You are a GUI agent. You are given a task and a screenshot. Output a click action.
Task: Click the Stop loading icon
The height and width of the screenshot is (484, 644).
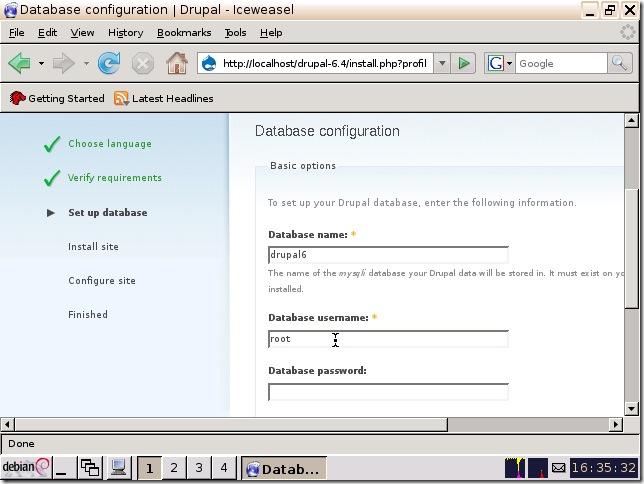tap(143, 64)
